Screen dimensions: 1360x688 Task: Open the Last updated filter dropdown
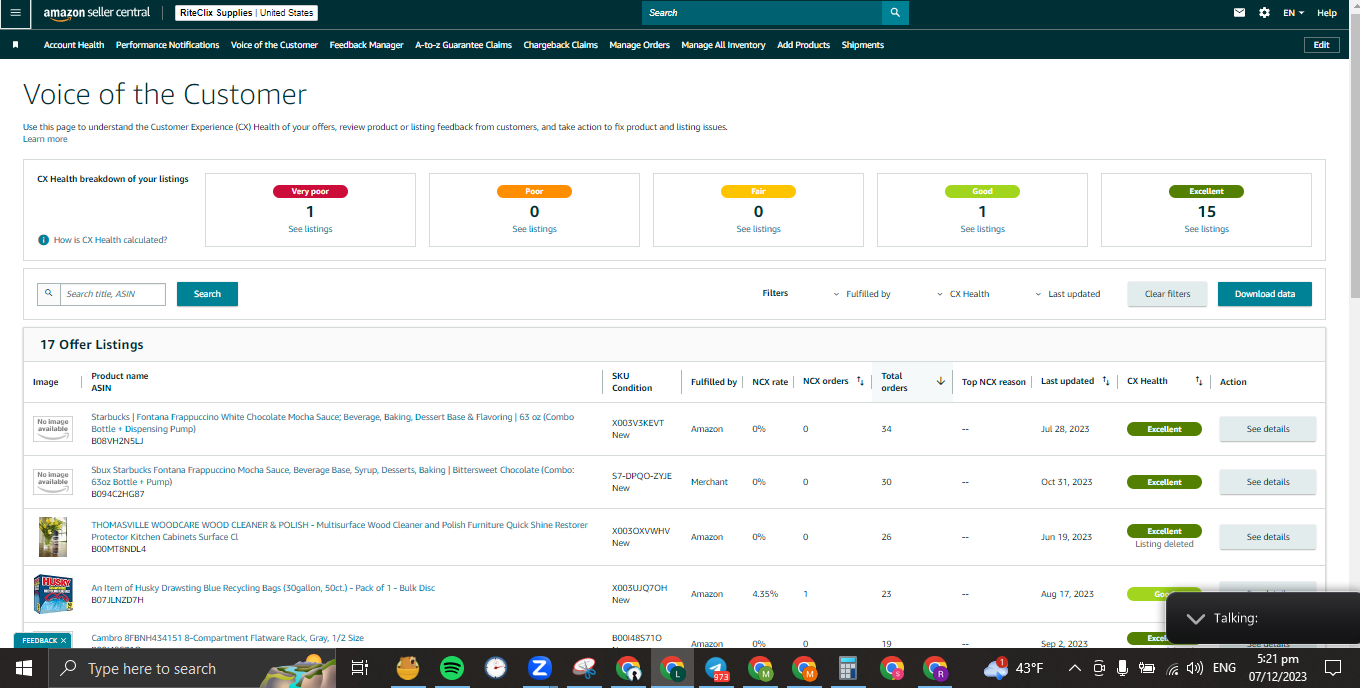1067,294
